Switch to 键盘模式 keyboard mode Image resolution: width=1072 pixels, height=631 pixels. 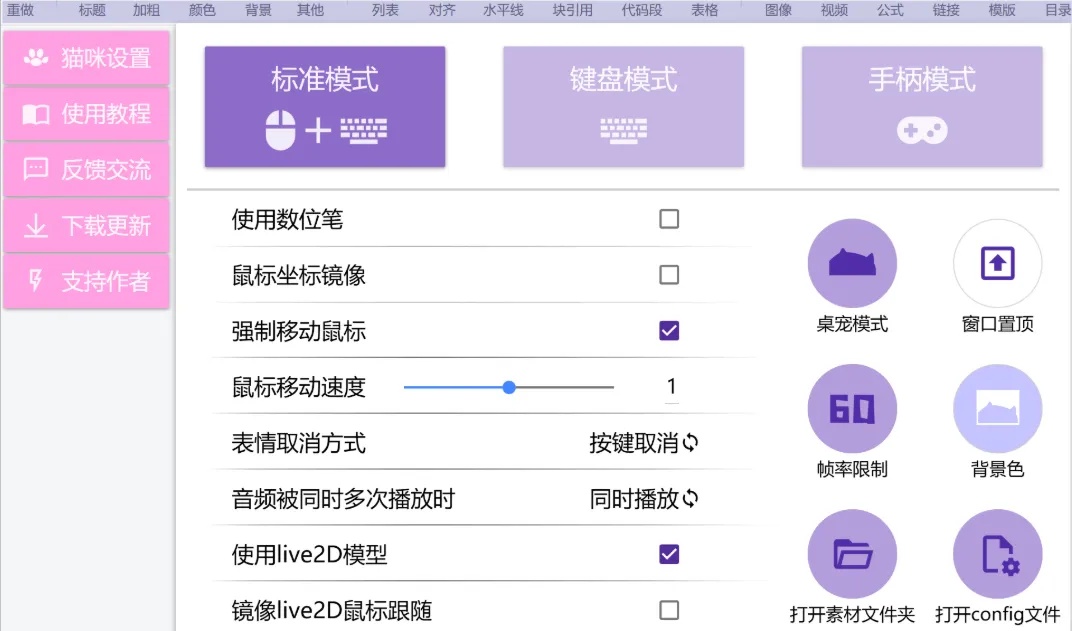(622, 106)
